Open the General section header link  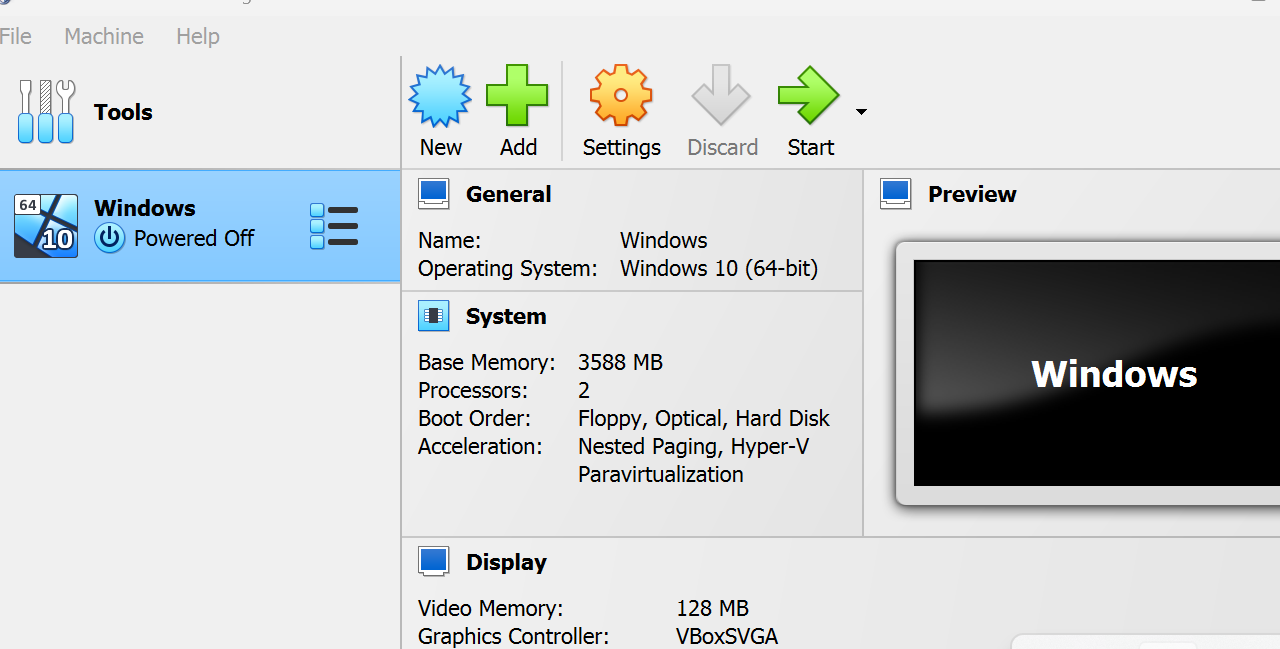tap(509, 194)
